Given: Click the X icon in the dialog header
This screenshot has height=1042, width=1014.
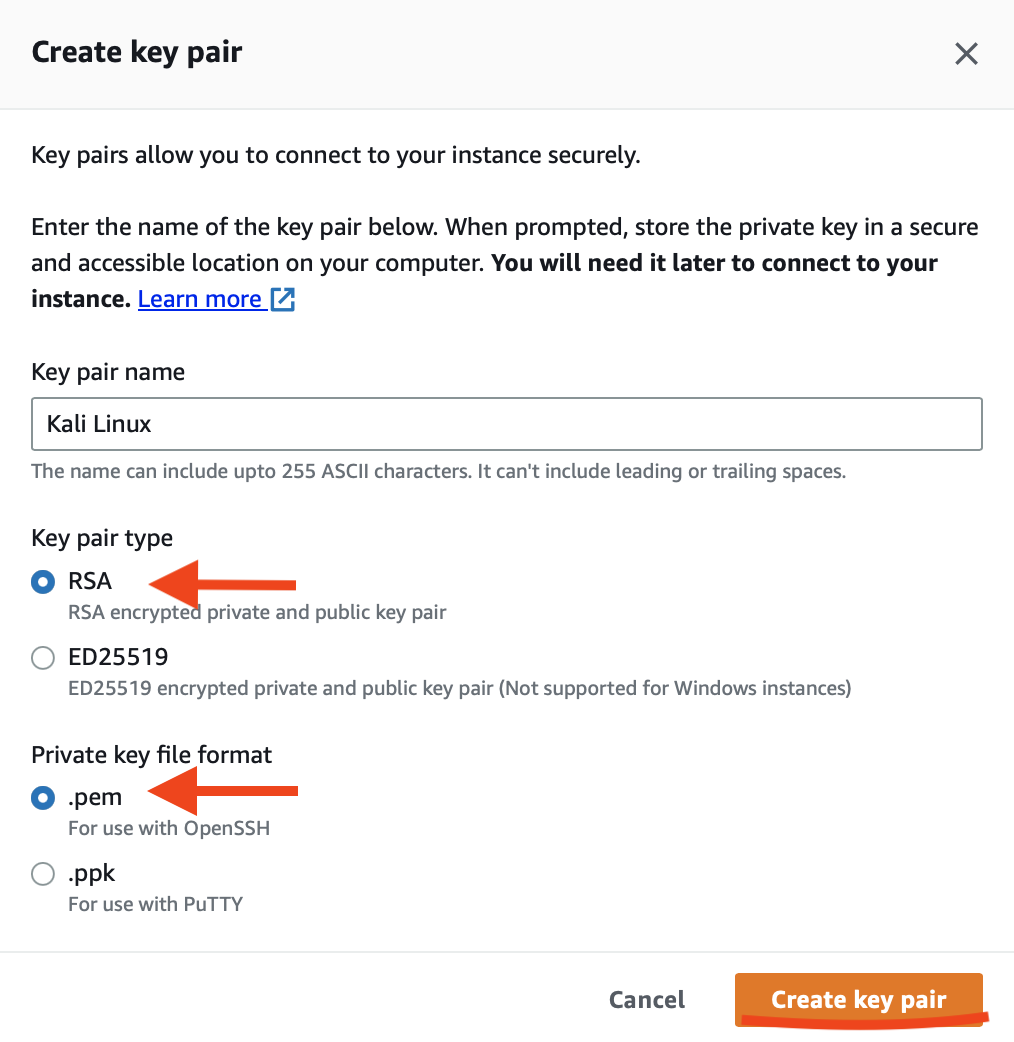Looking at the screenshot, I should click(x=966, y=54).
